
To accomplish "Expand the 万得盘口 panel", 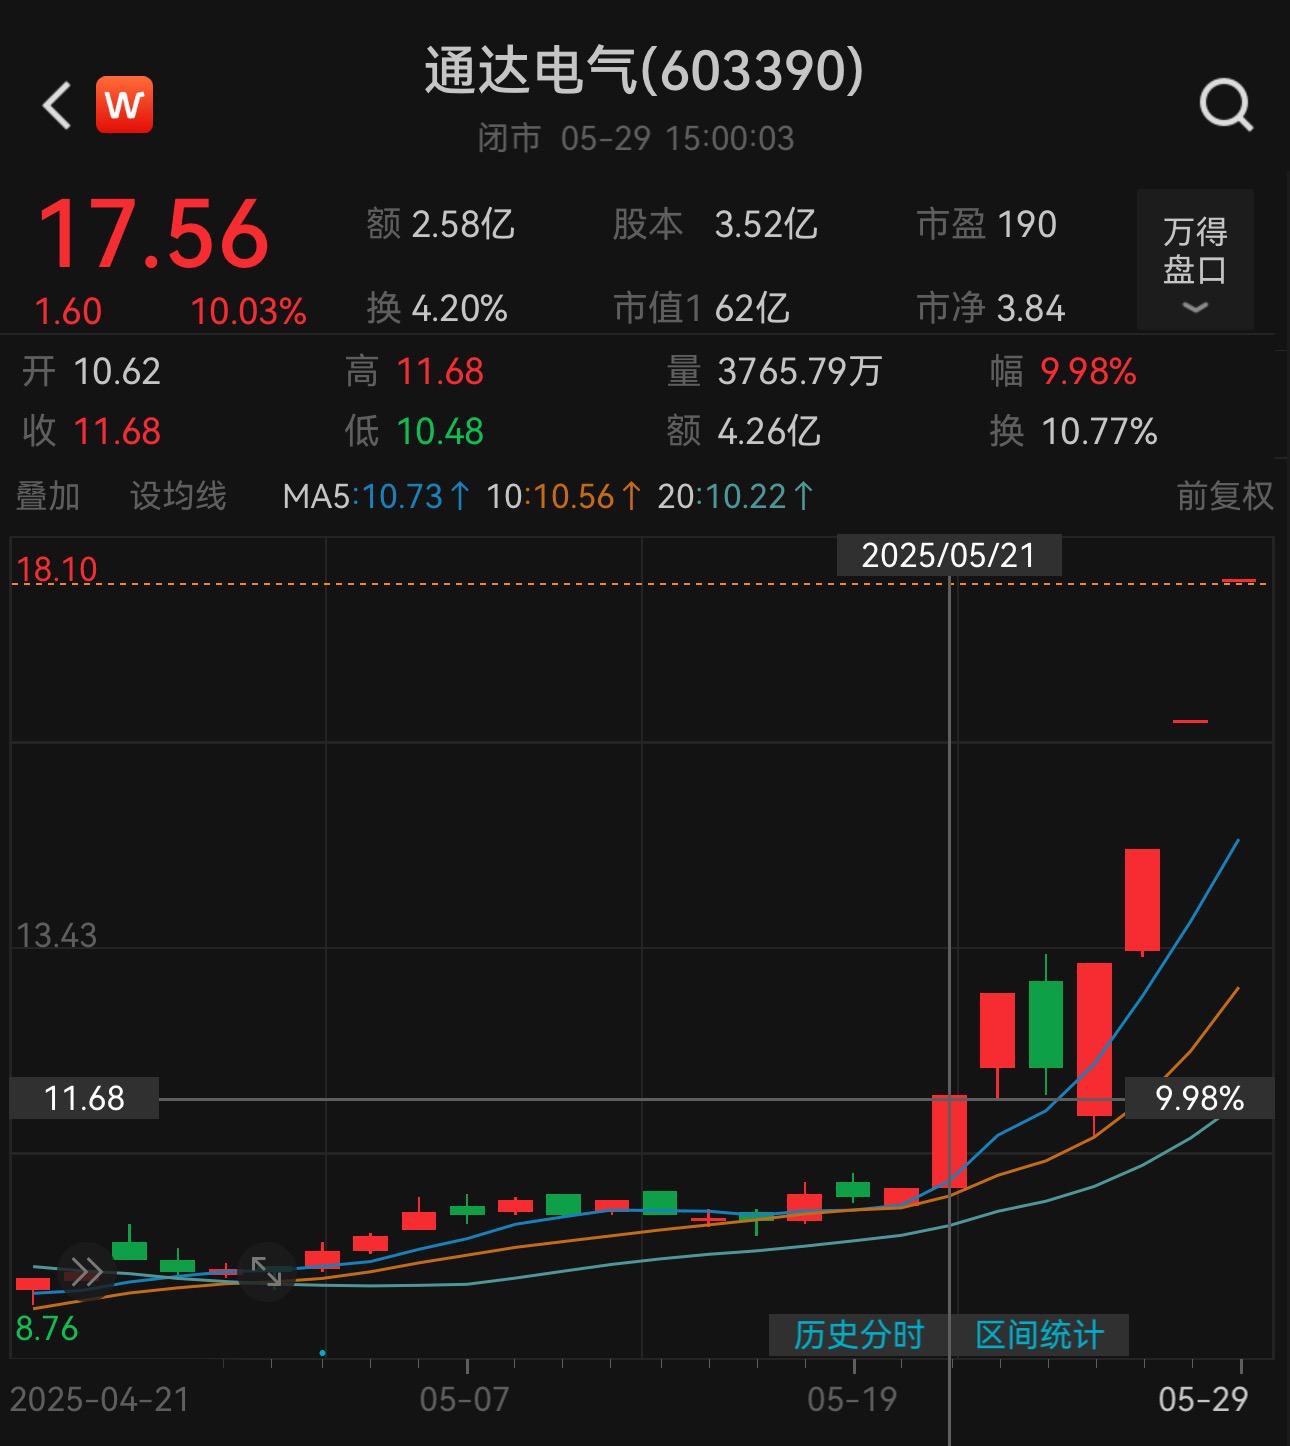I will tap(1195, 261).
